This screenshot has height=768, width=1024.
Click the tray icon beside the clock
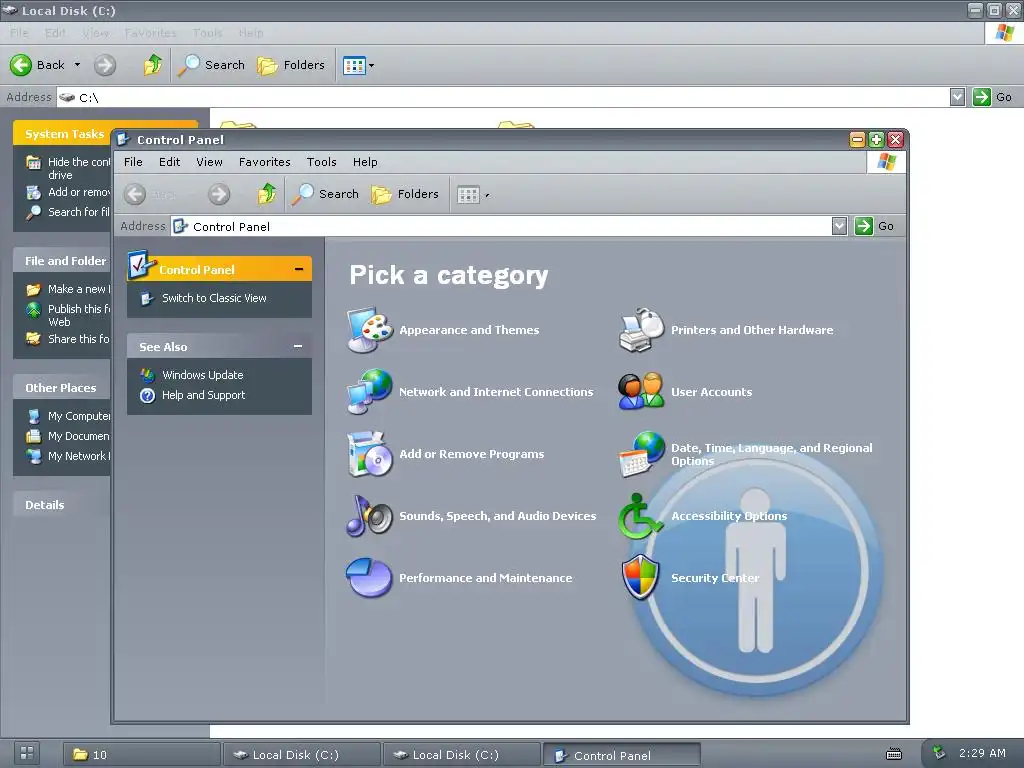click(x=939, y=753)
